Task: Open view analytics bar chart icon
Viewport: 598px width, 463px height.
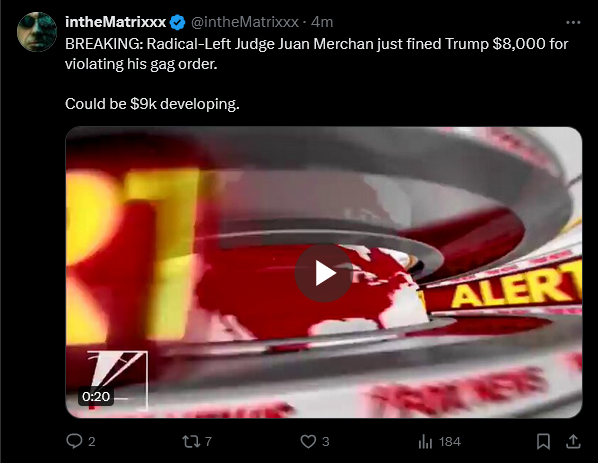Action: (x=425, y=442)
